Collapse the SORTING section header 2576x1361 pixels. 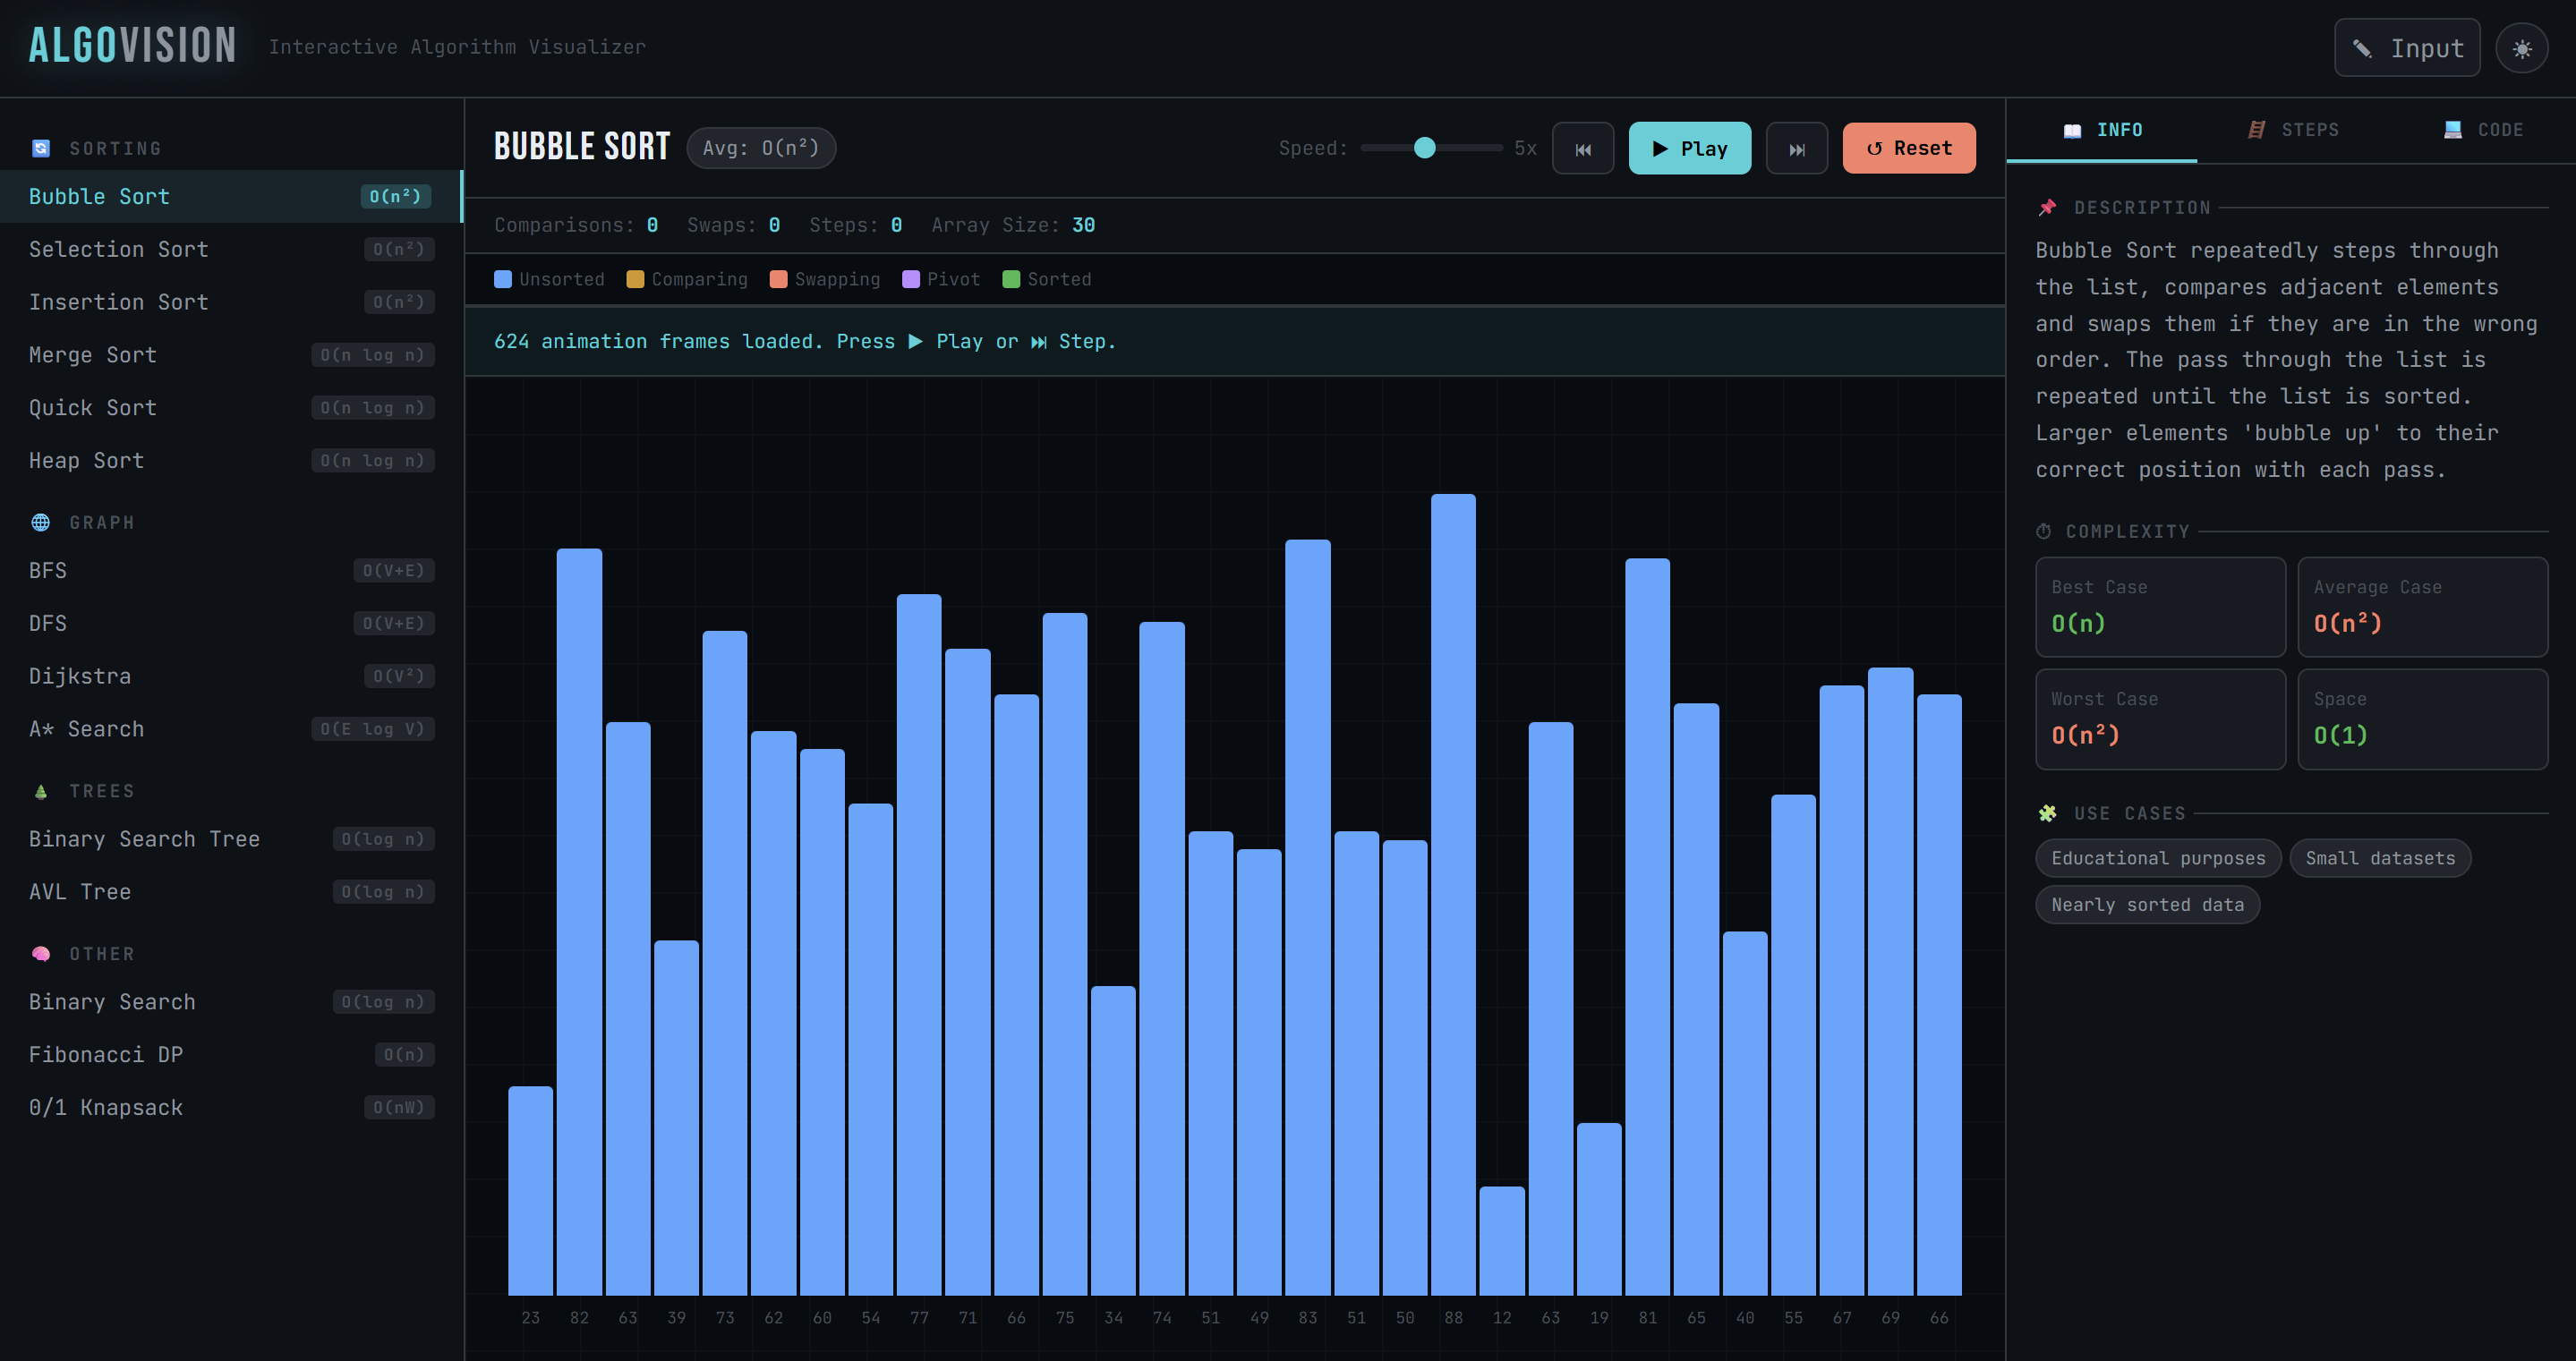click(x=115, y=147)
